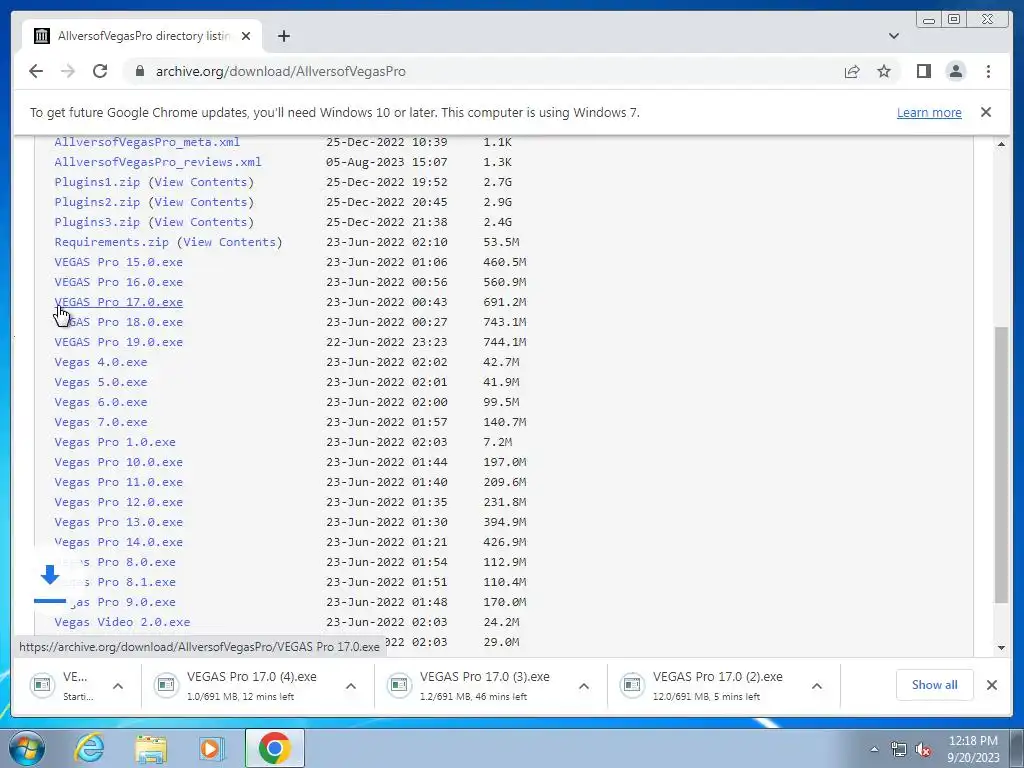
Task: Close the AllversofVegasPro tab
Action: point(246,36)
